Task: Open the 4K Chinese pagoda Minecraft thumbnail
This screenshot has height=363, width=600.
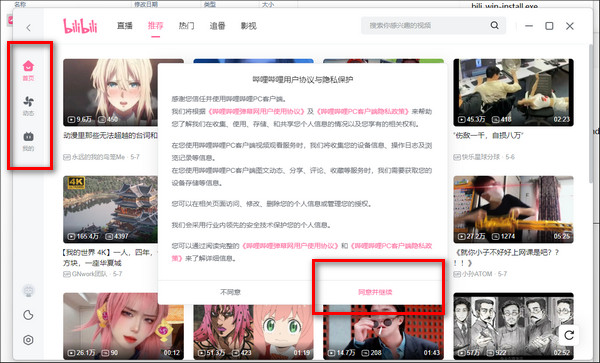Action: [x=111, y=209]
